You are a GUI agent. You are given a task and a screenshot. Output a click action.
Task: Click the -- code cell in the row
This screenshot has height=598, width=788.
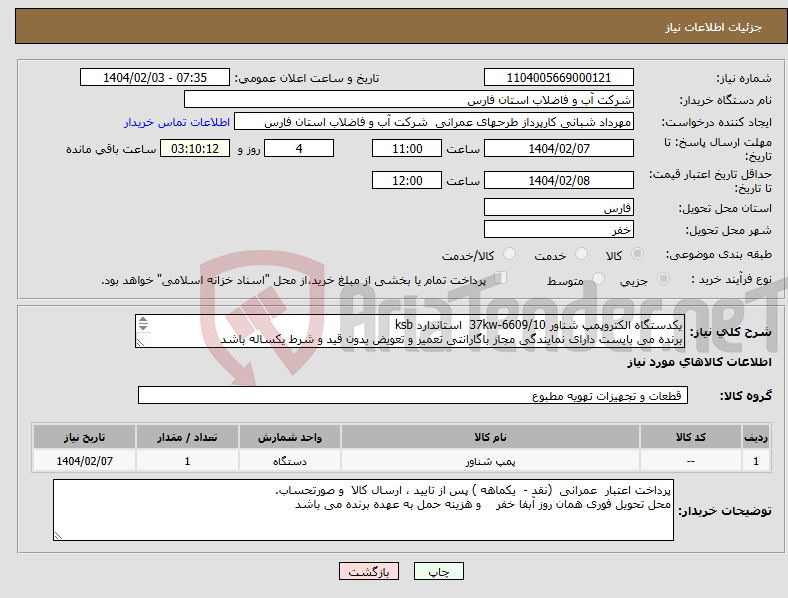pyautogui.click(x=691, y=461)
